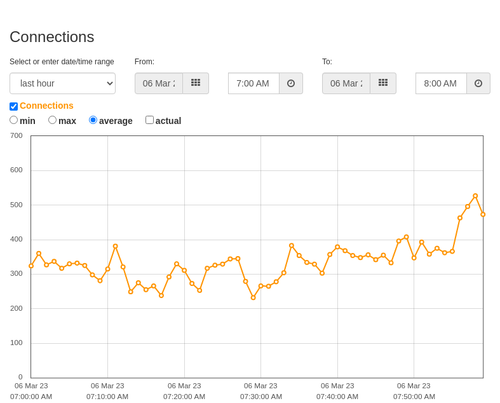500x403 pixels.
Task: Select the max radio button
Action: click(52, 120)
